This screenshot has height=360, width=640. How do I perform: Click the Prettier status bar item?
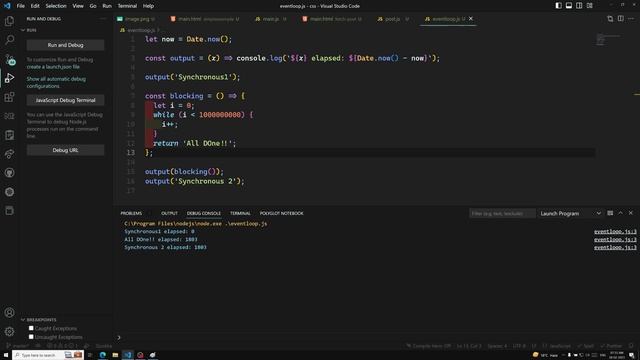(611, 346)
